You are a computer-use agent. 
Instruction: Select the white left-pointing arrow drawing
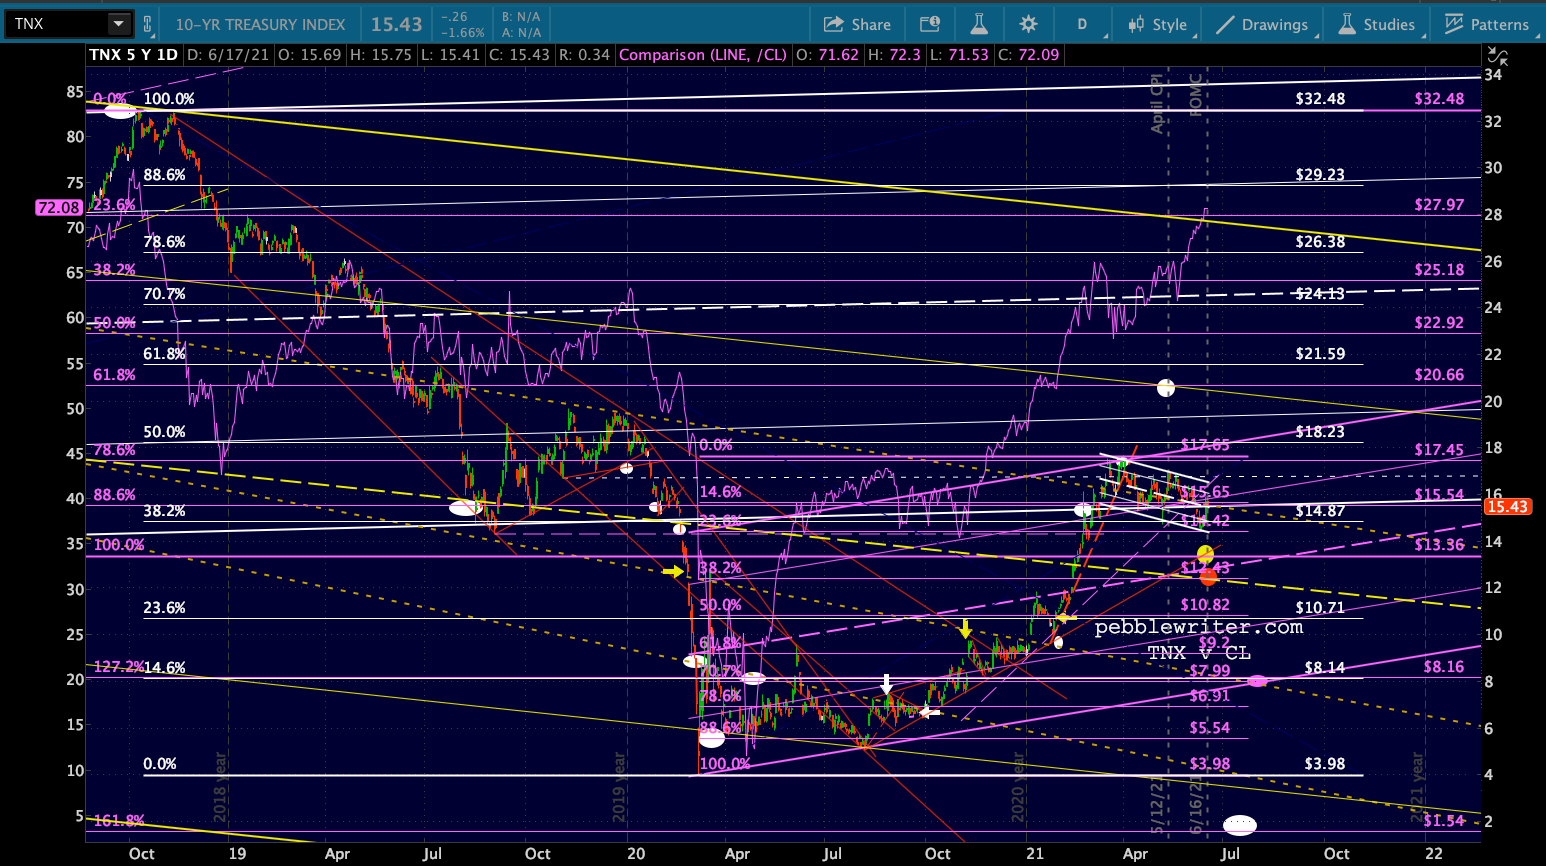pos(930,712)
